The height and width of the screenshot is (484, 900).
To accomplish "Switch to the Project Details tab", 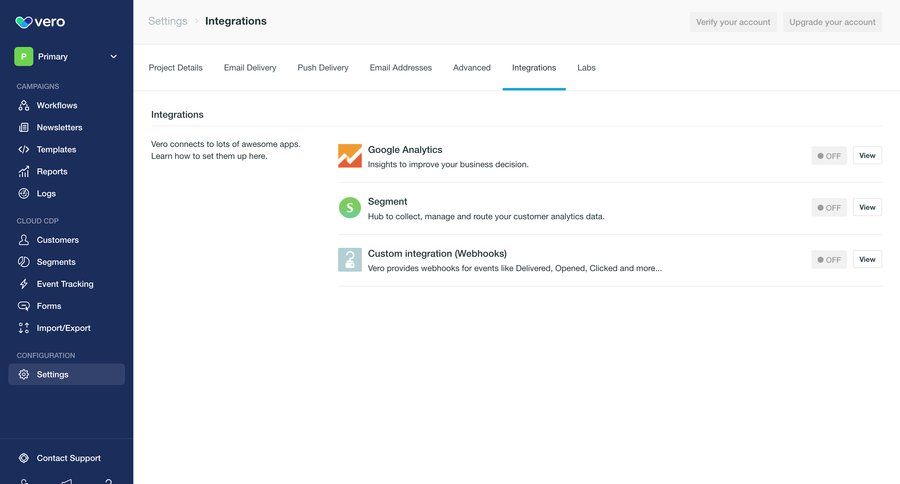I will [176, 68].
